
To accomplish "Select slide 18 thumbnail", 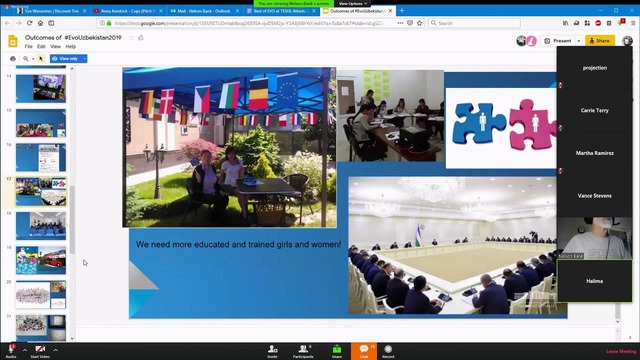I will [41, 226].
